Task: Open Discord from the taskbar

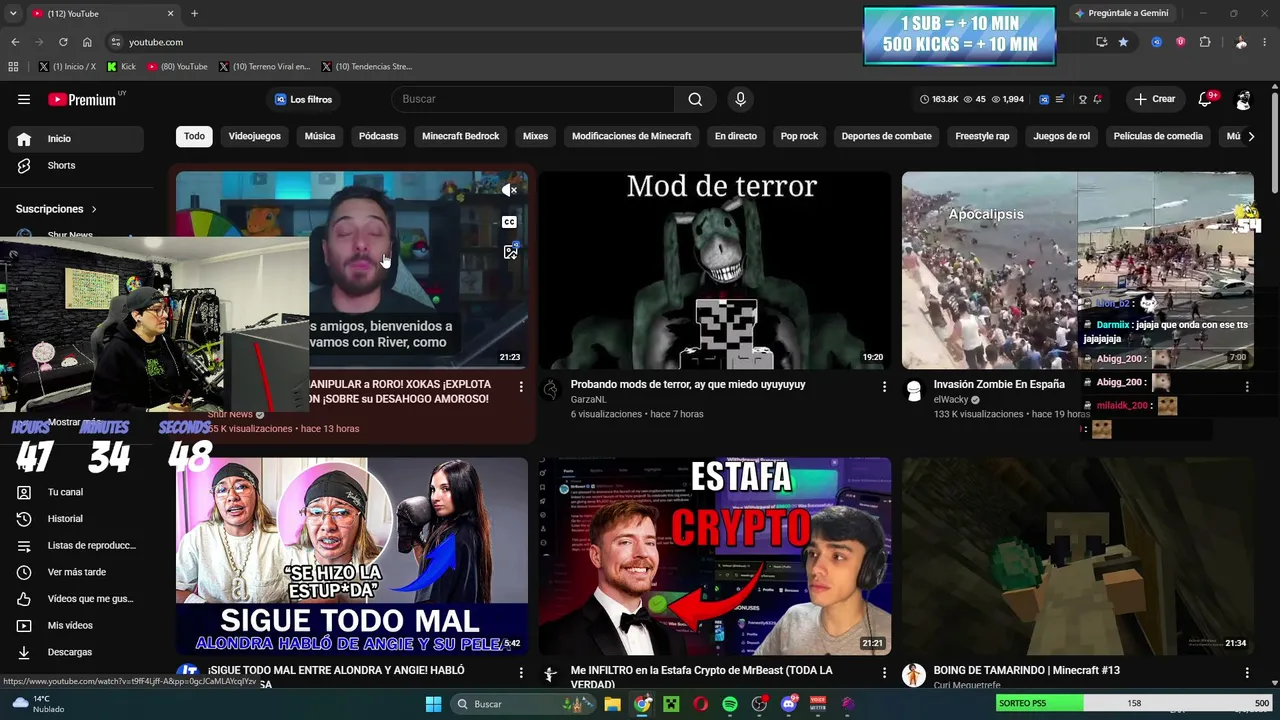Action: pos(788,704)
